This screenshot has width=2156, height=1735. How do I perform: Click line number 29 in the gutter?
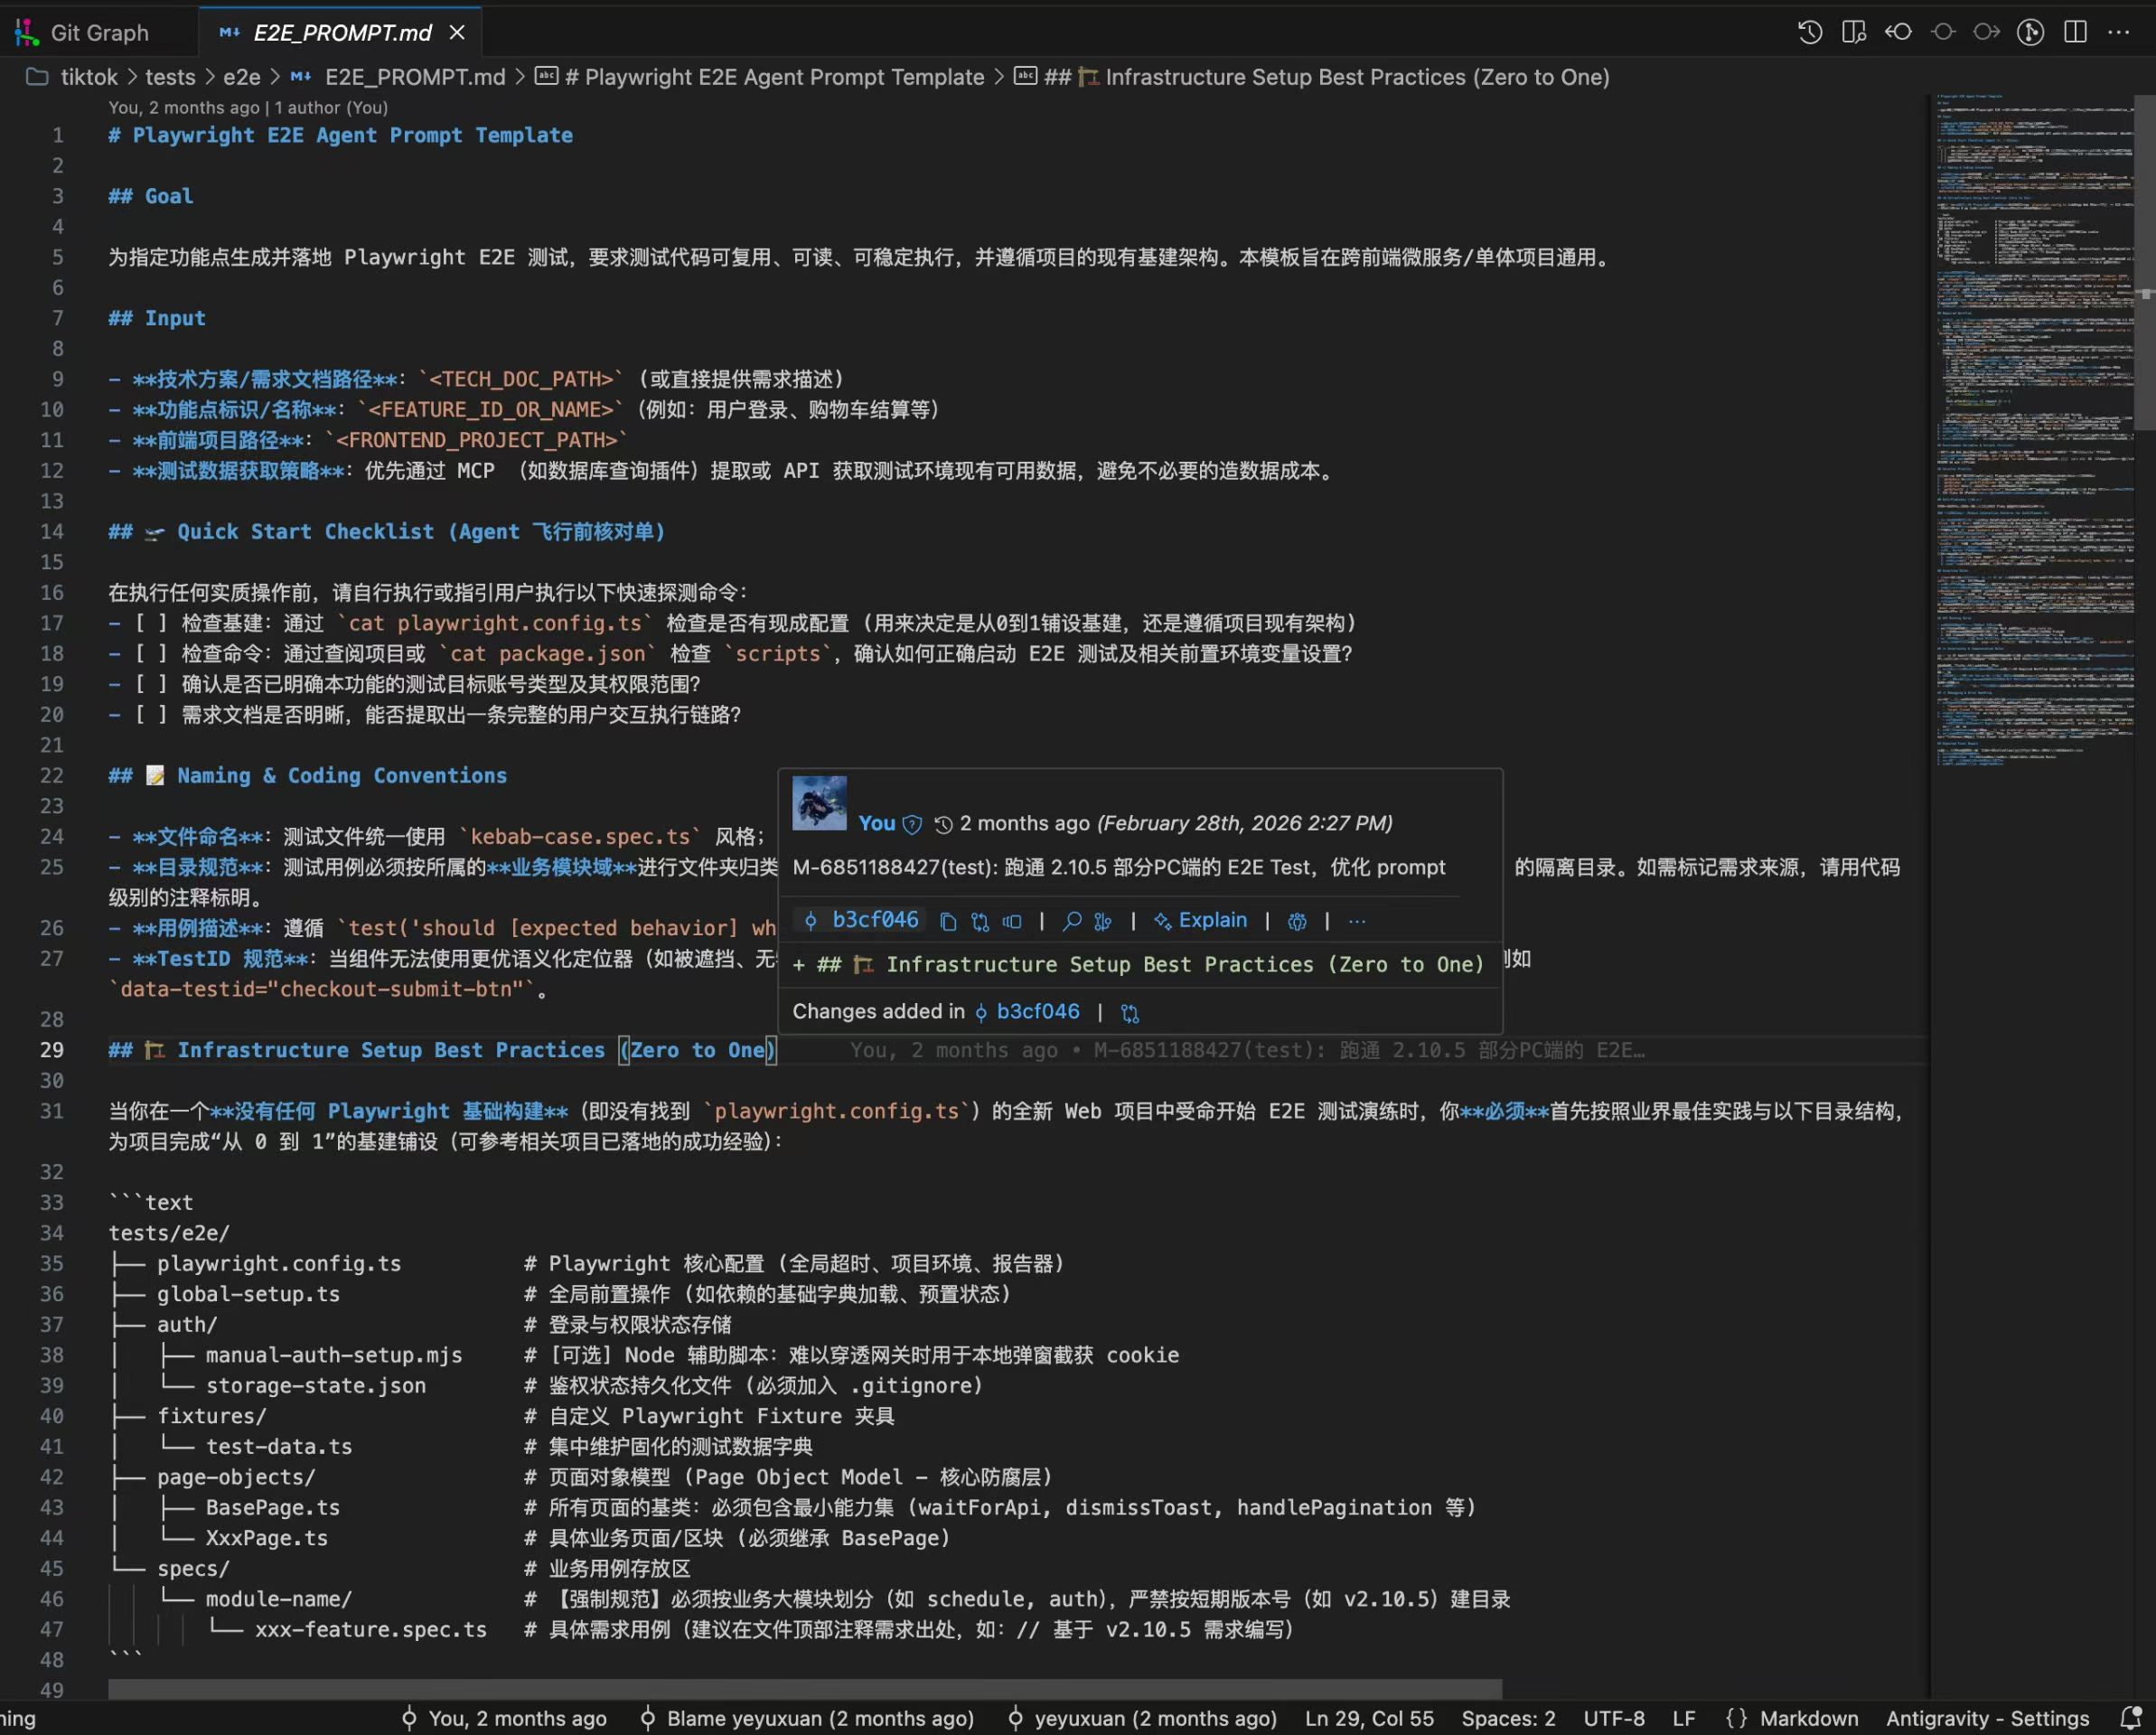point(52,1050)
